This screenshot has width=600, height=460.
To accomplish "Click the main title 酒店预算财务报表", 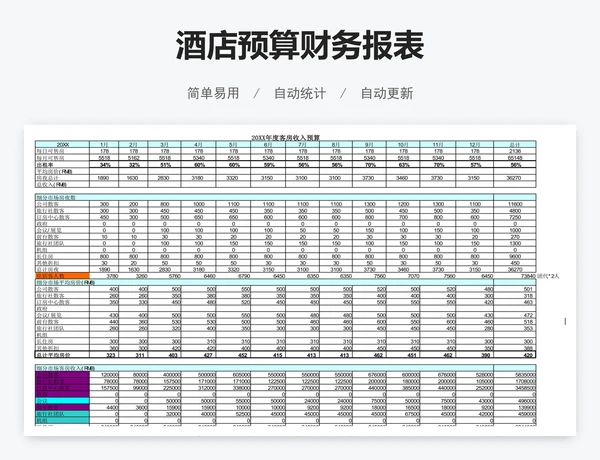I will pos(300,46).
